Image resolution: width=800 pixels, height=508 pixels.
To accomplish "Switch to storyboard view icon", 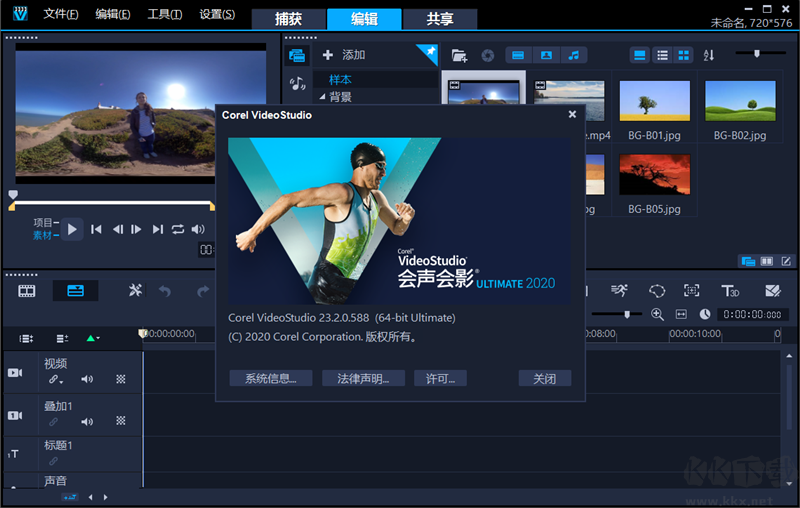I will click(27, 291).
